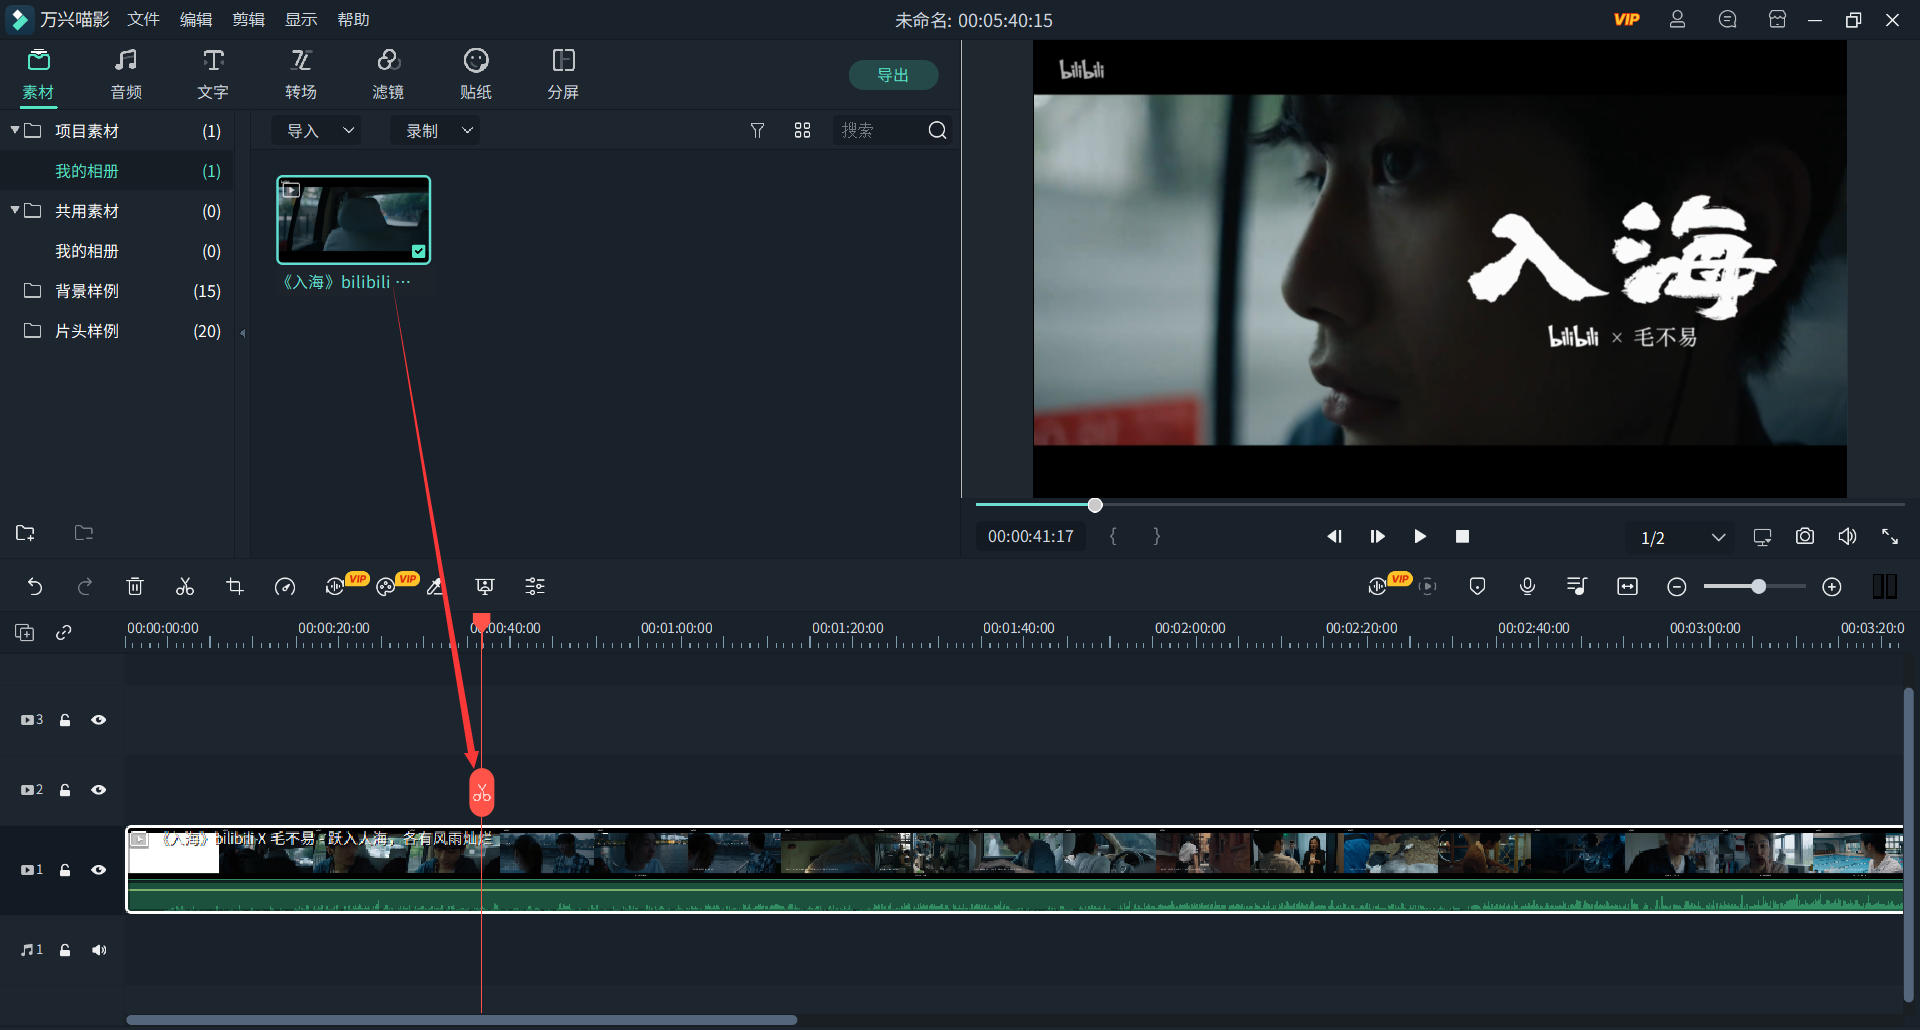Stop preview playback
Image resolution: width=1920 pixels, height=1030 pixels.
pyautogui.click(x=1462, y=537)
